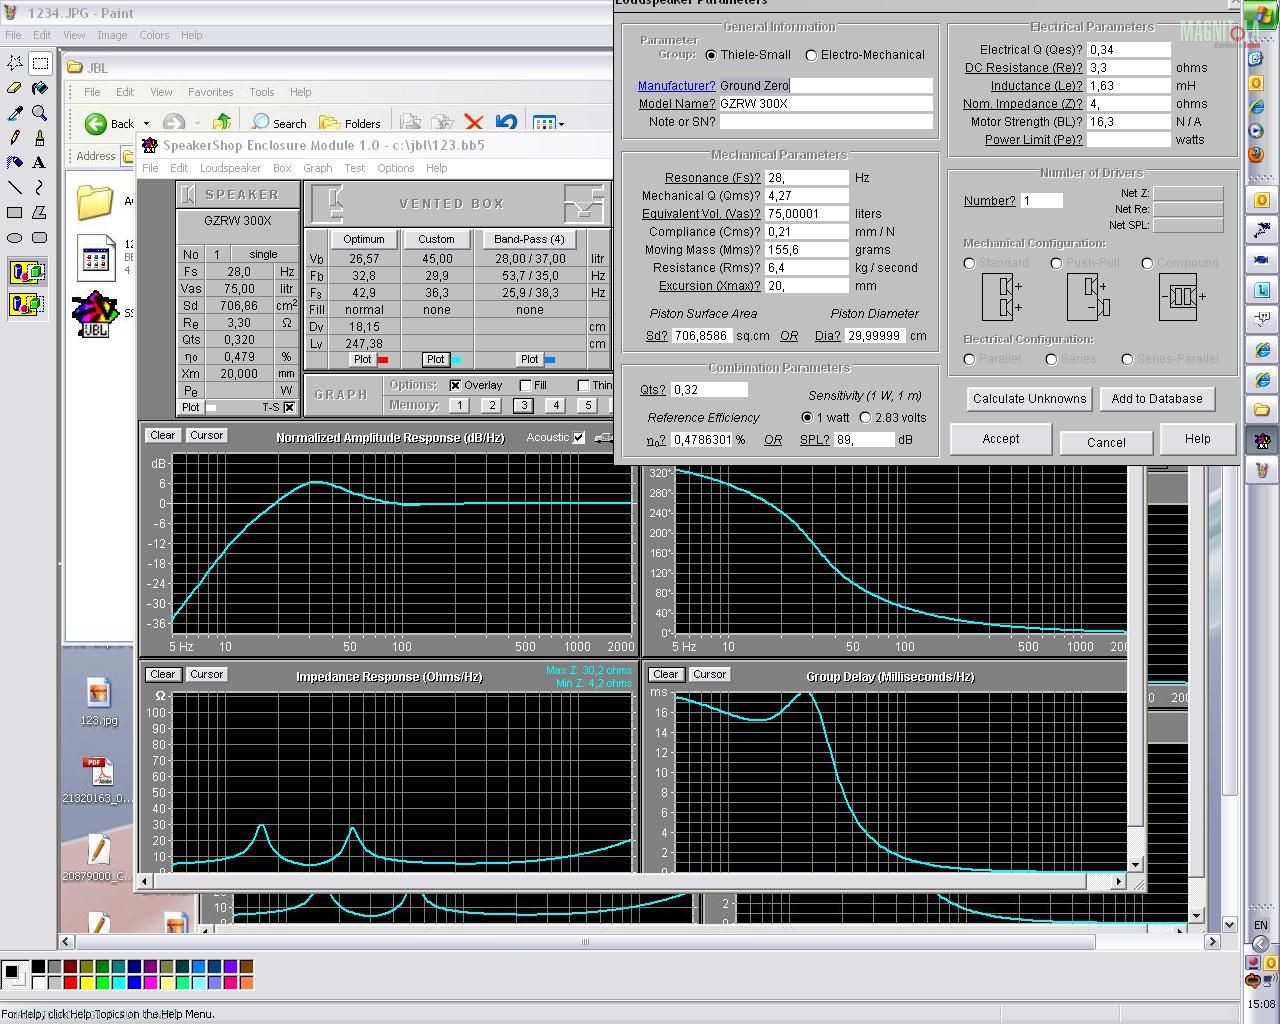This screenshot has width=1280, height=1024.
Task: Pick the bright red swatch in Paint palette
Action: 70,982
